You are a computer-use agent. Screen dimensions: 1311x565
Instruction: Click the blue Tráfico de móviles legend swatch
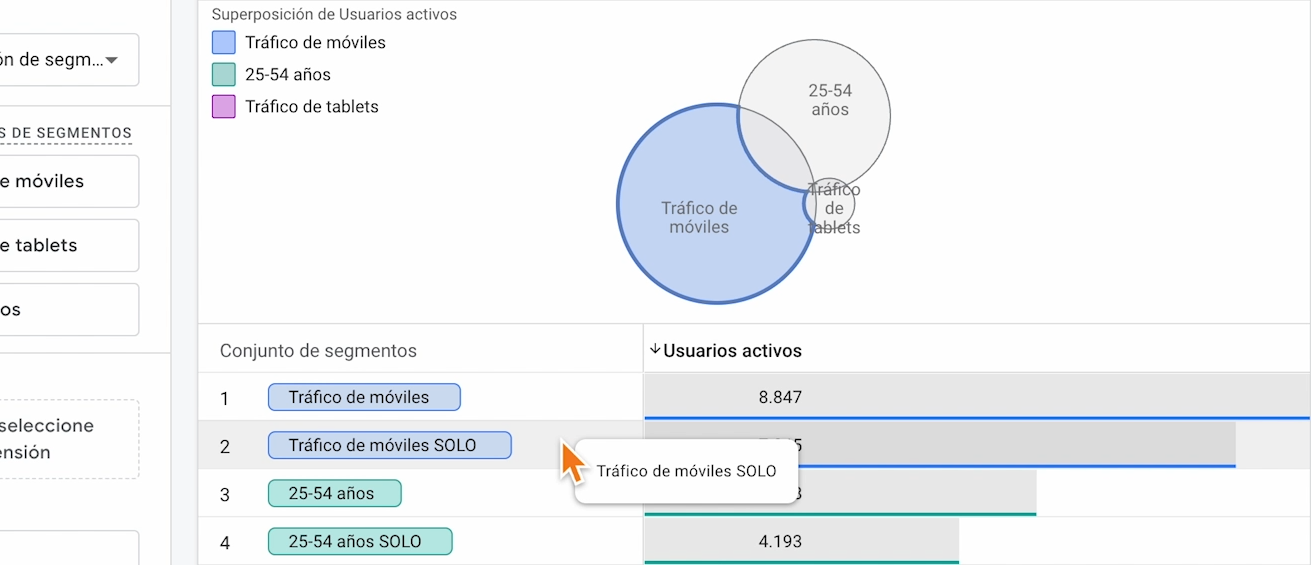(x=224, y=42)
